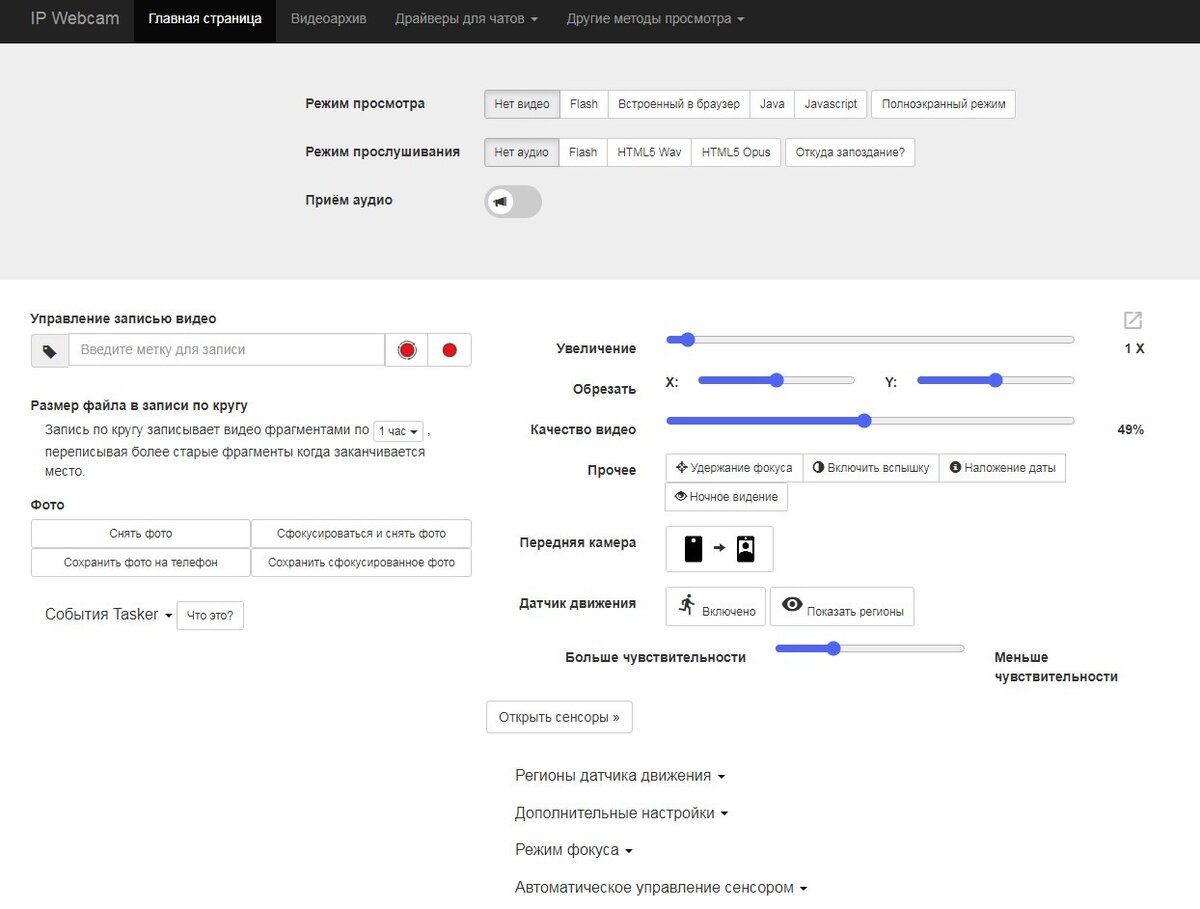This screenshot has width=1200, height=909.
Task: Expand События Tasker dropdown
Action: click(x=109, y=615)
